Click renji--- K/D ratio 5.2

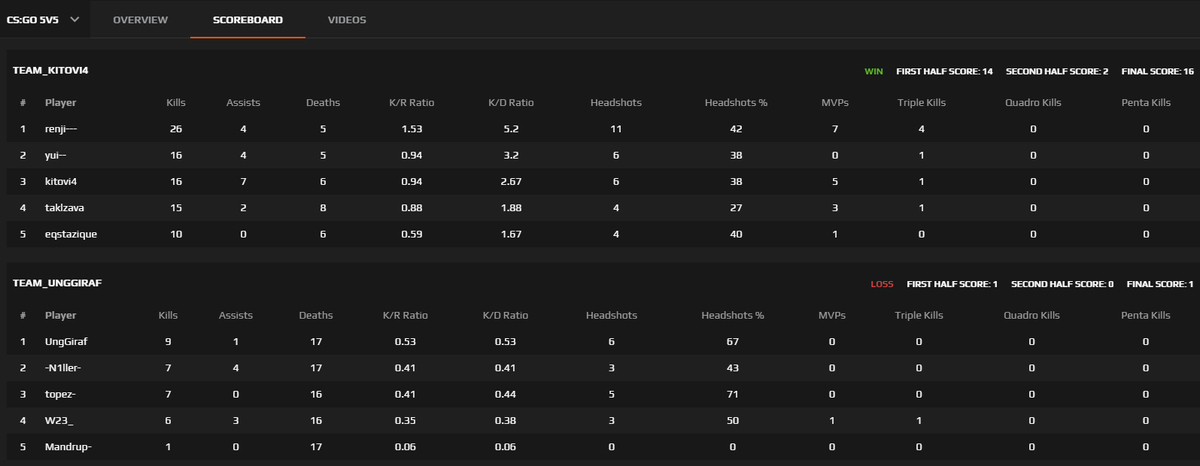[511, 129]
